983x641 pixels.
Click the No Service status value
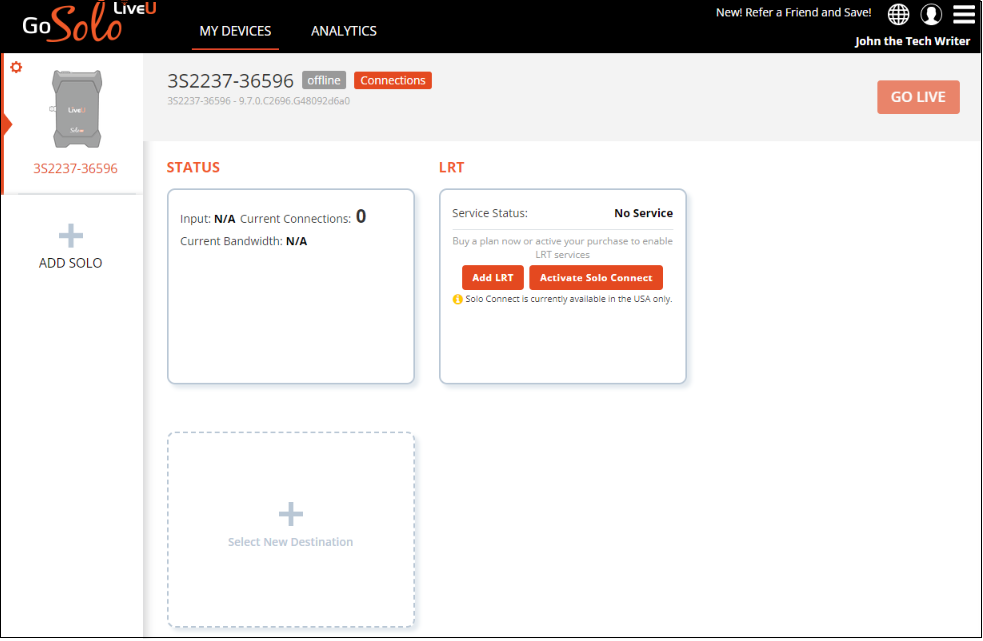(x=643, y=213)
